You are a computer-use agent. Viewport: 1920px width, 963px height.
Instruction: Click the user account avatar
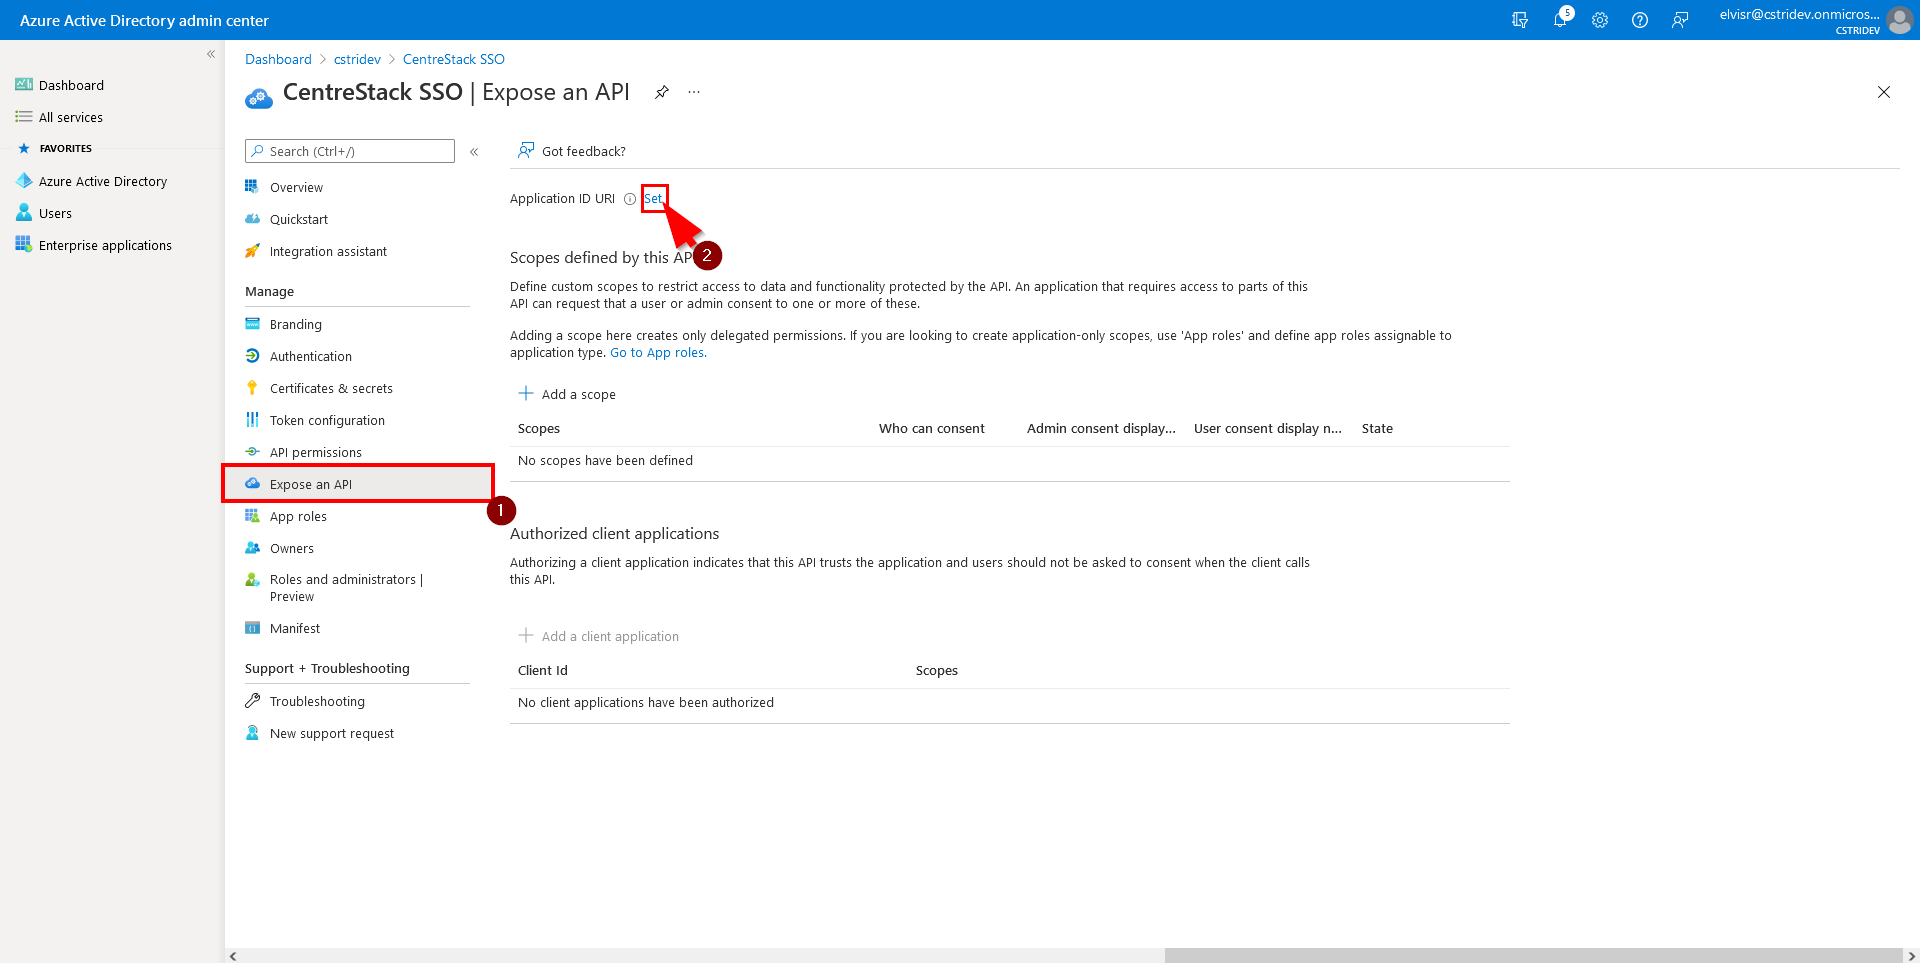1899,20
